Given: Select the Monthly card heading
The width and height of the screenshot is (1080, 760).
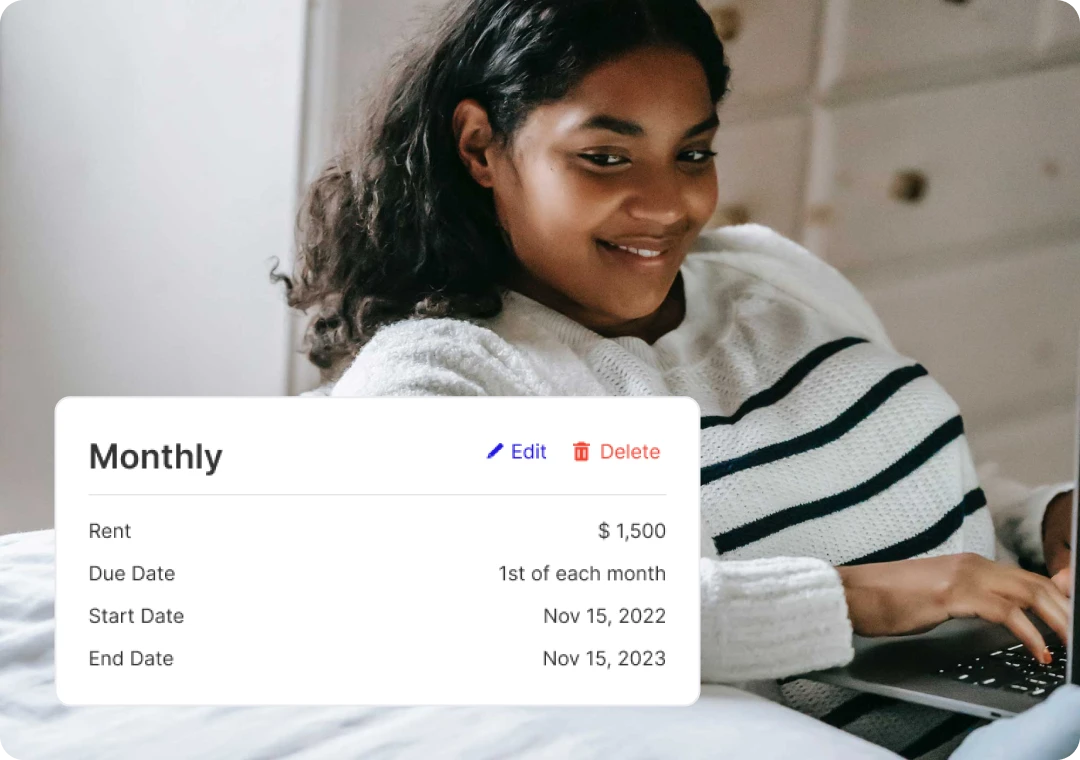Looking at the screenshot, I should coord(156,457).
